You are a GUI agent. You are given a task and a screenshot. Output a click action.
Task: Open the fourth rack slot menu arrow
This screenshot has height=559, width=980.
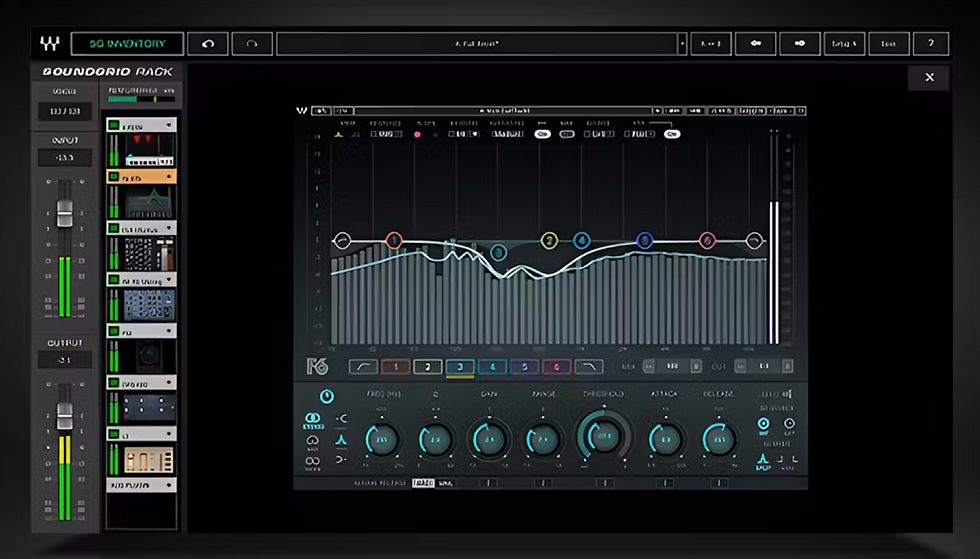pyautogui.click(x=169, y=280)
